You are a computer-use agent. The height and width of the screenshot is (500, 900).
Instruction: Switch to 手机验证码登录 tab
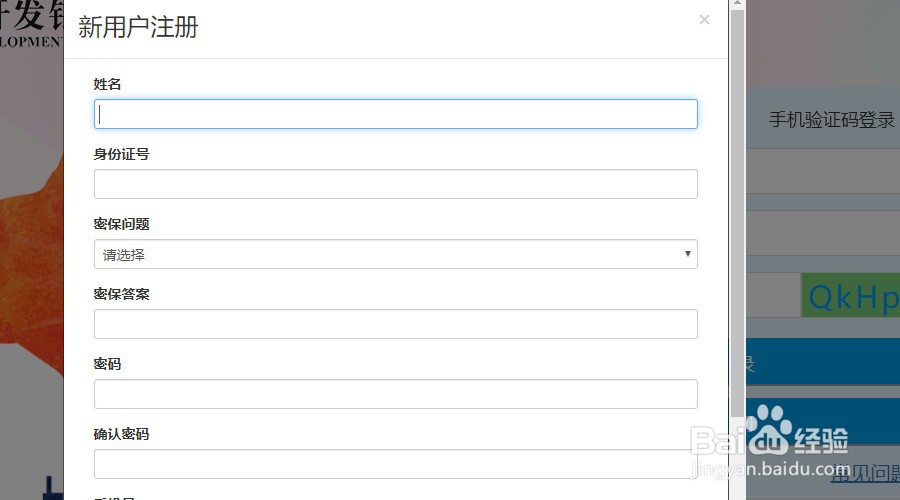[831, 120]
